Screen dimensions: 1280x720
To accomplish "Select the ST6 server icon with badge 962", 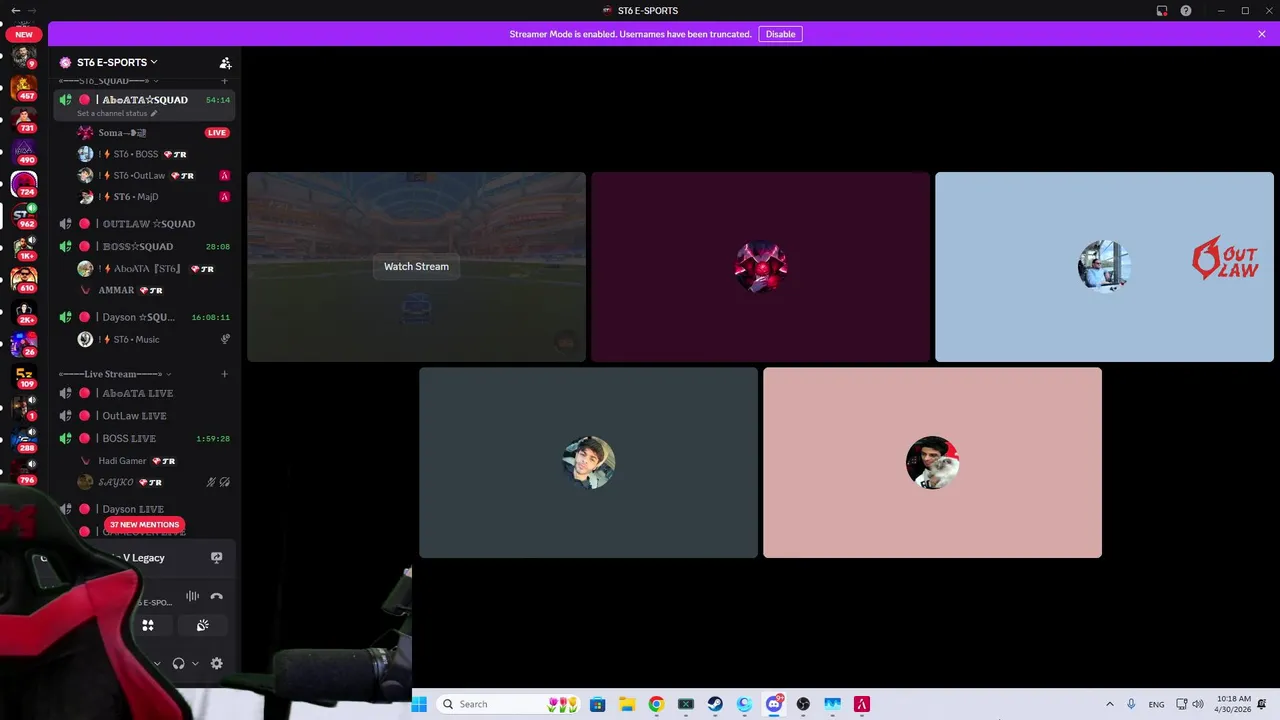I will (24, 216).
